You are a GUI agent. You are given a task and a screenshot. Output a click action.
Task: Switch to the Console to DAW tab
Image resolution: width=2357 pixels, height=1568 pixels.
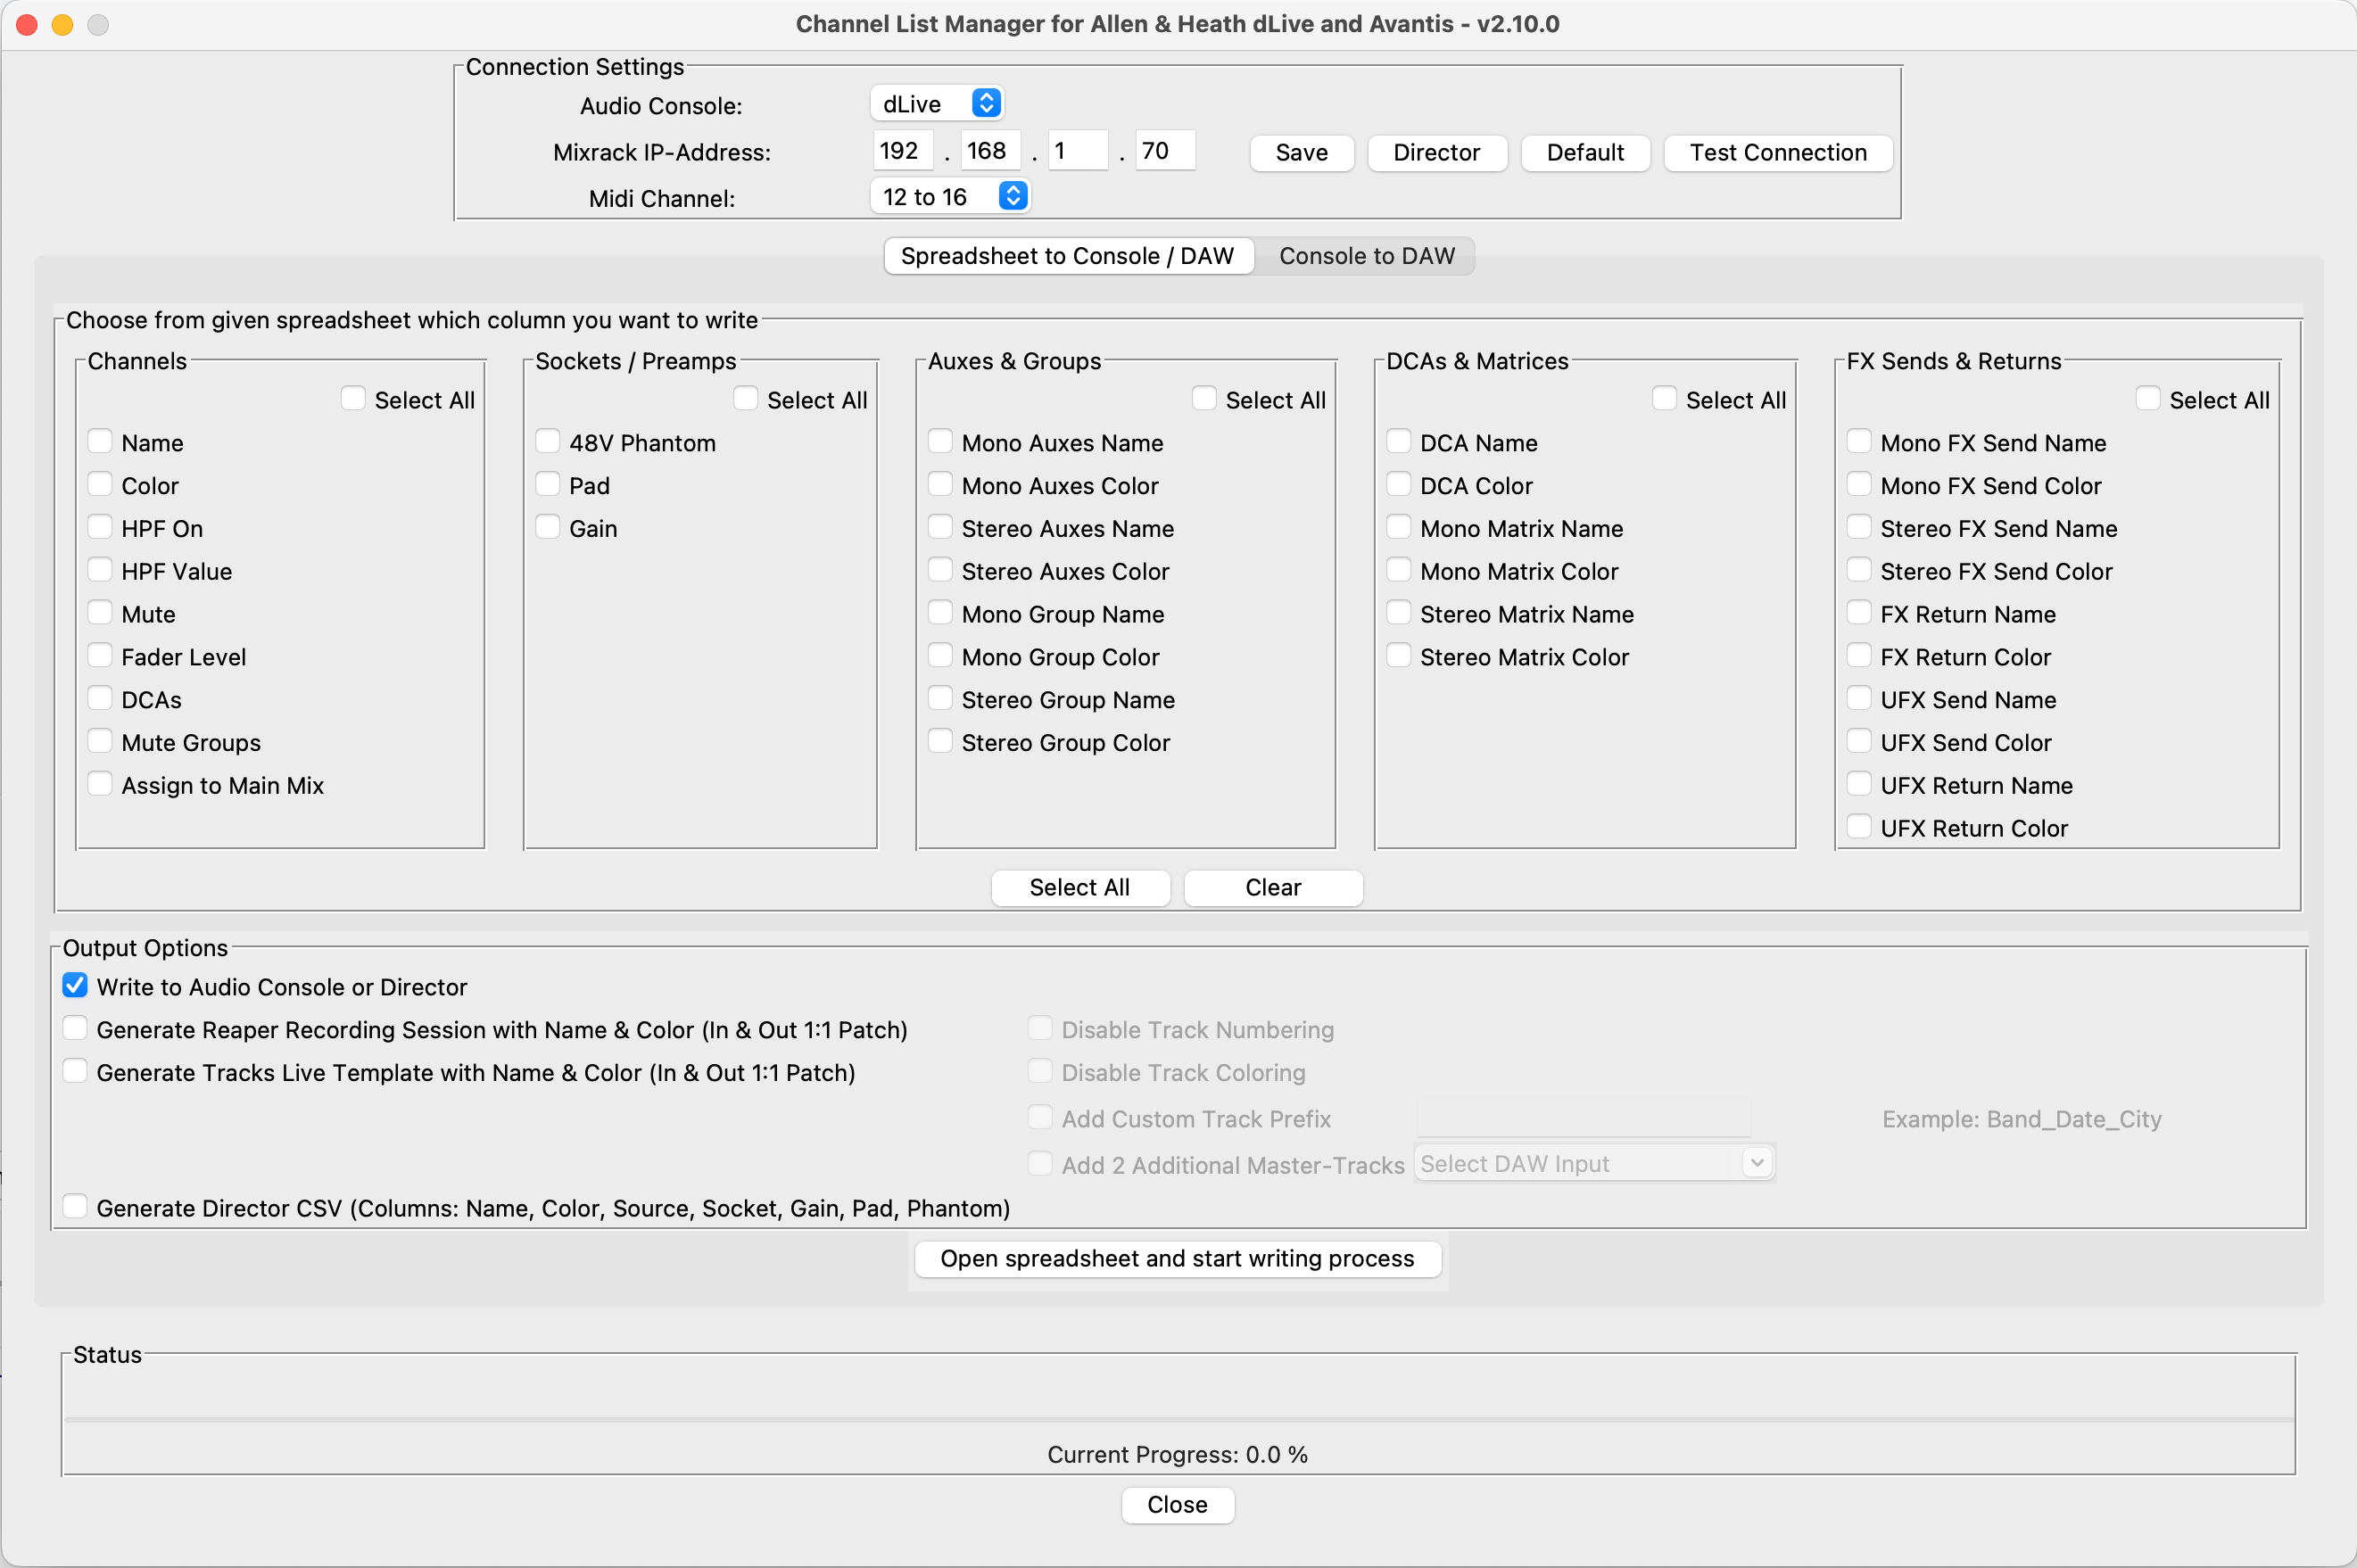click(x=1366, y=256)
